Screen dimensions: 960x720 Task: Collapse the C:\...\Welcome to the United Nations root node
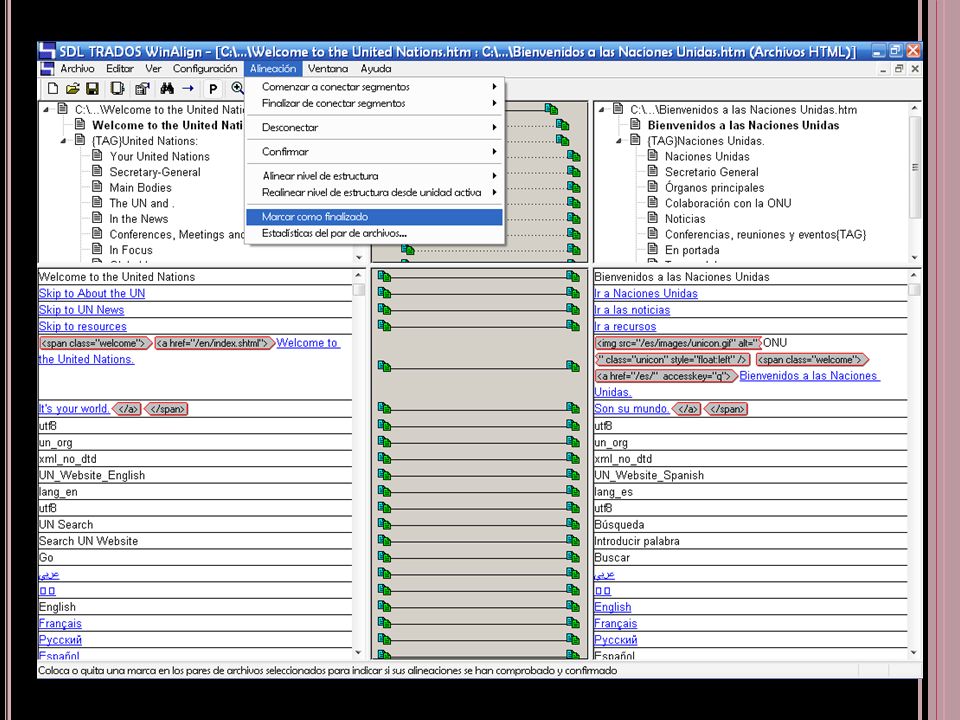coord(46,110)
